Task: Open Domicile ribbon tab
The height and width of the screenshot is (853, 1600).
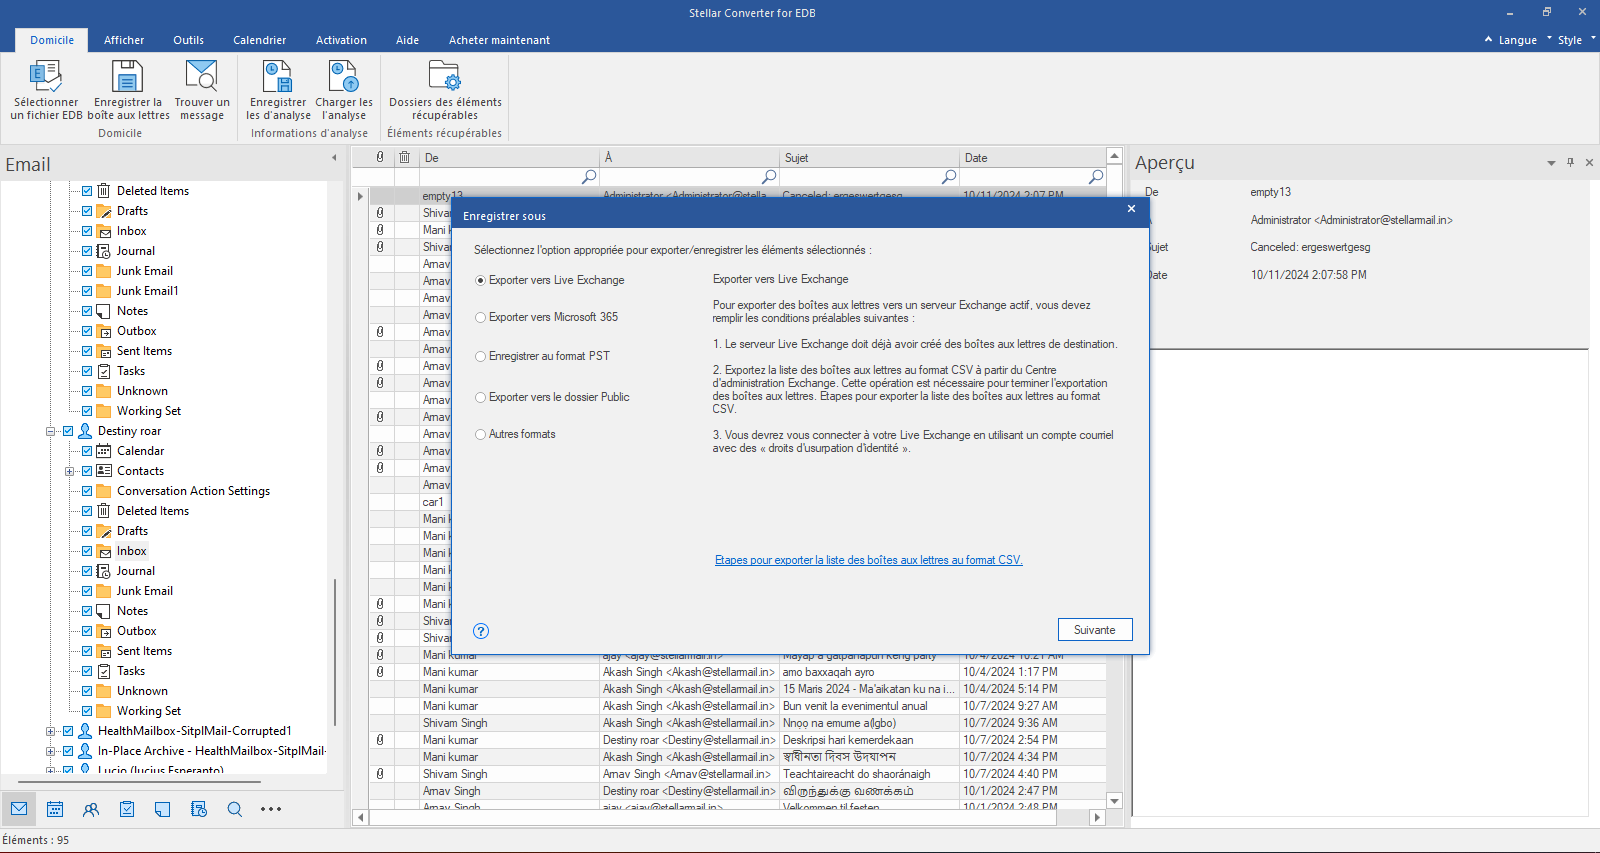Action: [52, 40]
